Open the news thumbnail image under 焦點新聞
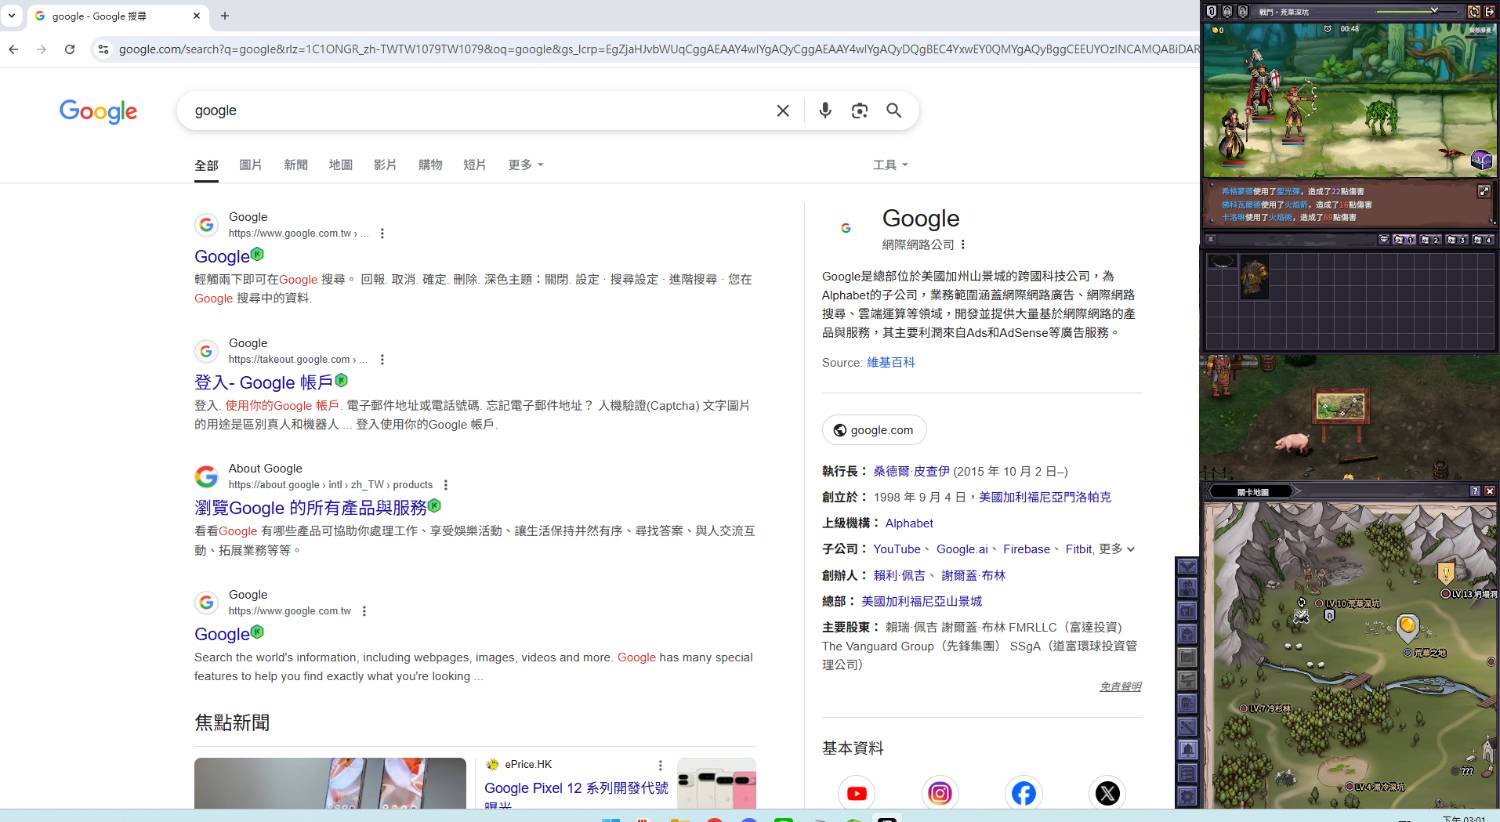The image size is (1500, 822). (330, 783)
